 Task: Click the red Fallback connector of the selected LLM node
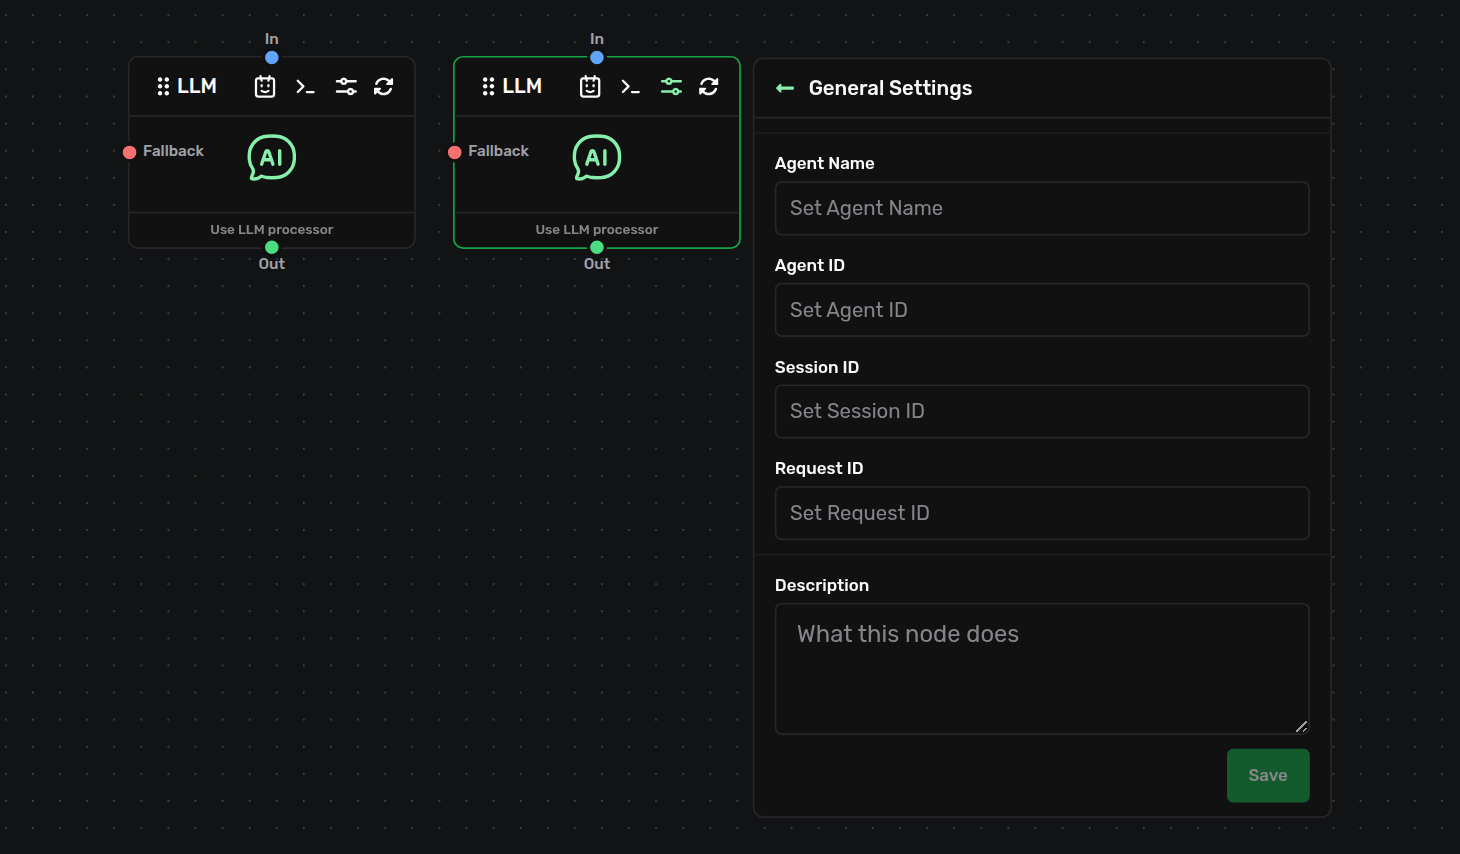455,152
